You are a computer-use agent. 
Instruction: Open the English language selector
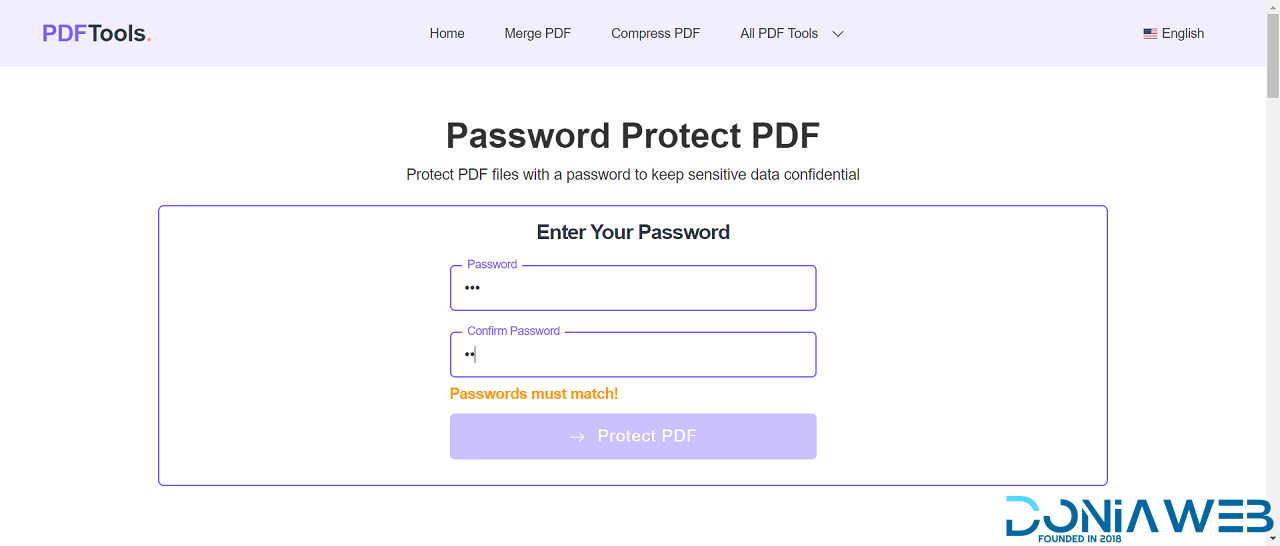(x=1182, y=33)
